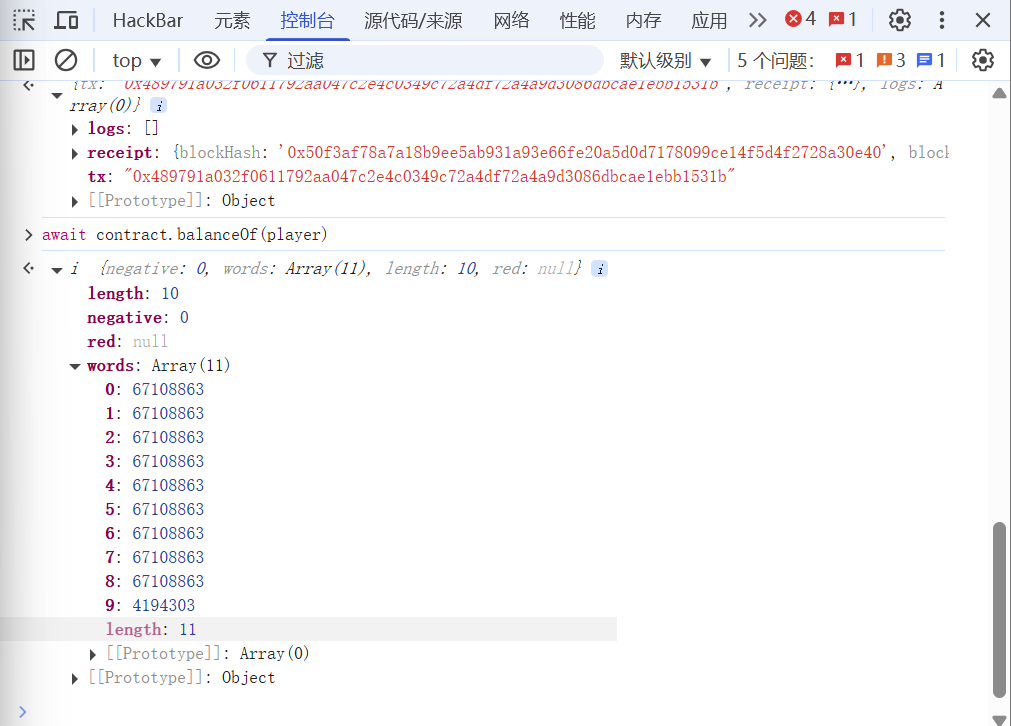This screenshot has height=726, width=1011.
Task: Click the info icon beside the balanceOf result
Action: pos(599,269)
